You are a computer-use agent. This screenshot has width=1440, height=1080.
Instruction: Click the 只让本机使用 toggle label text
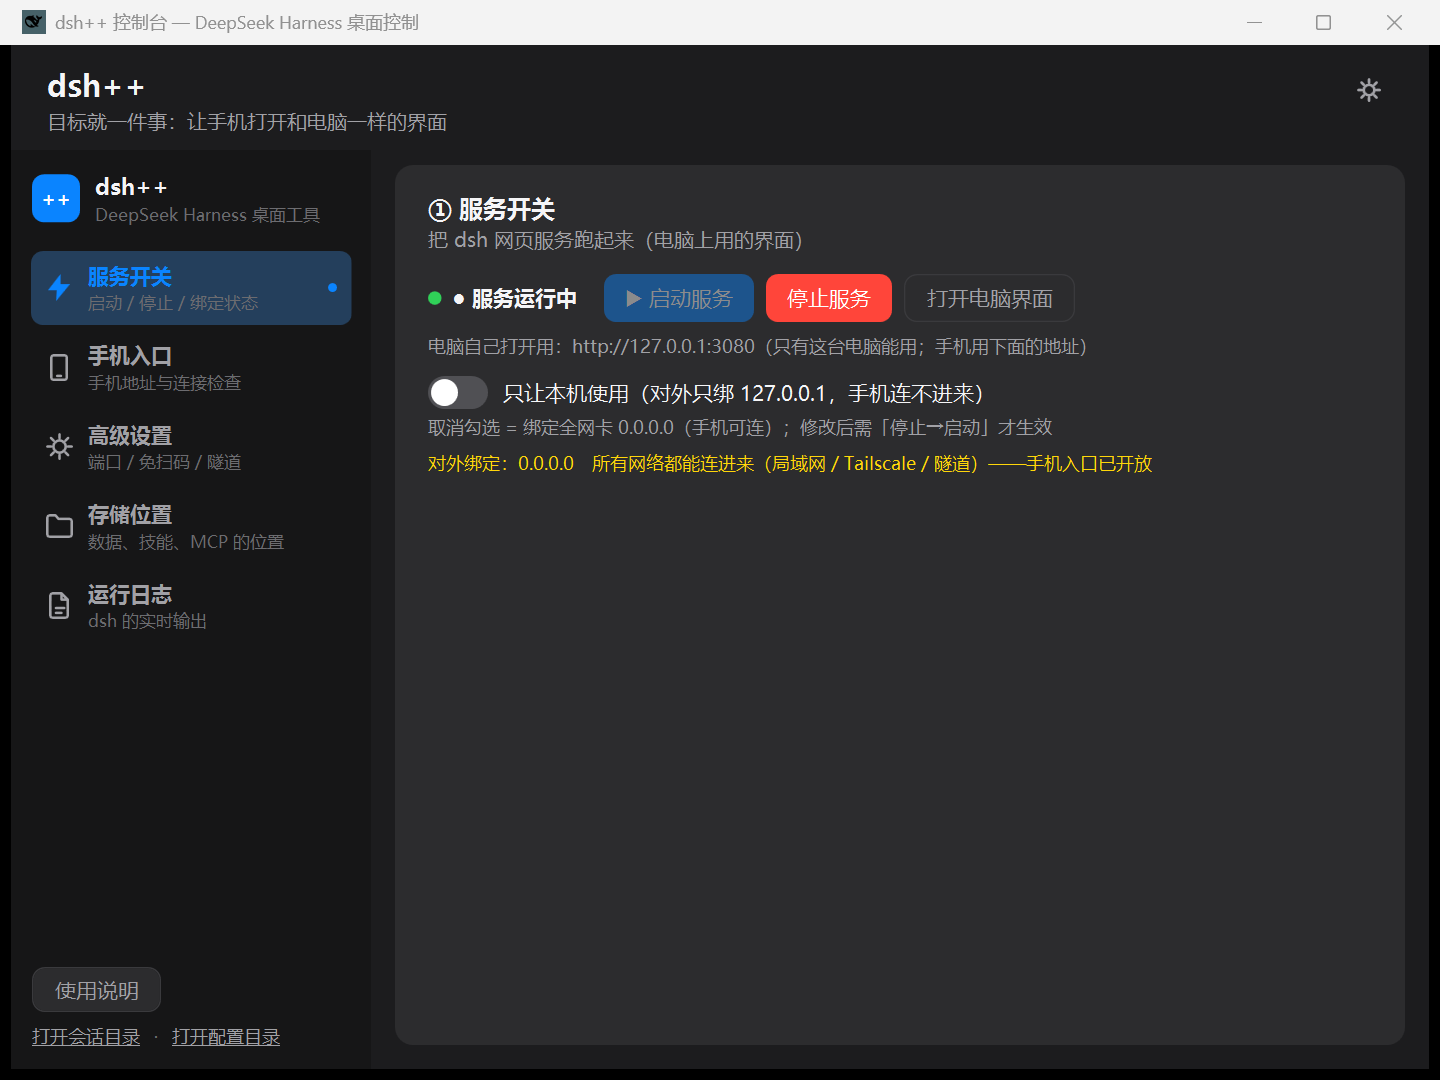point(743,393)
